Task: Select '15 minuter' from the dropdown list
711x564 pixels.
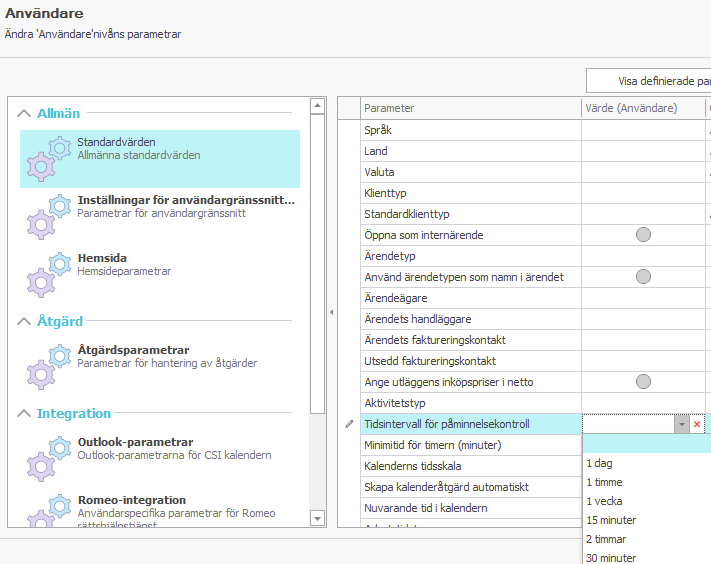Action: 610,520
